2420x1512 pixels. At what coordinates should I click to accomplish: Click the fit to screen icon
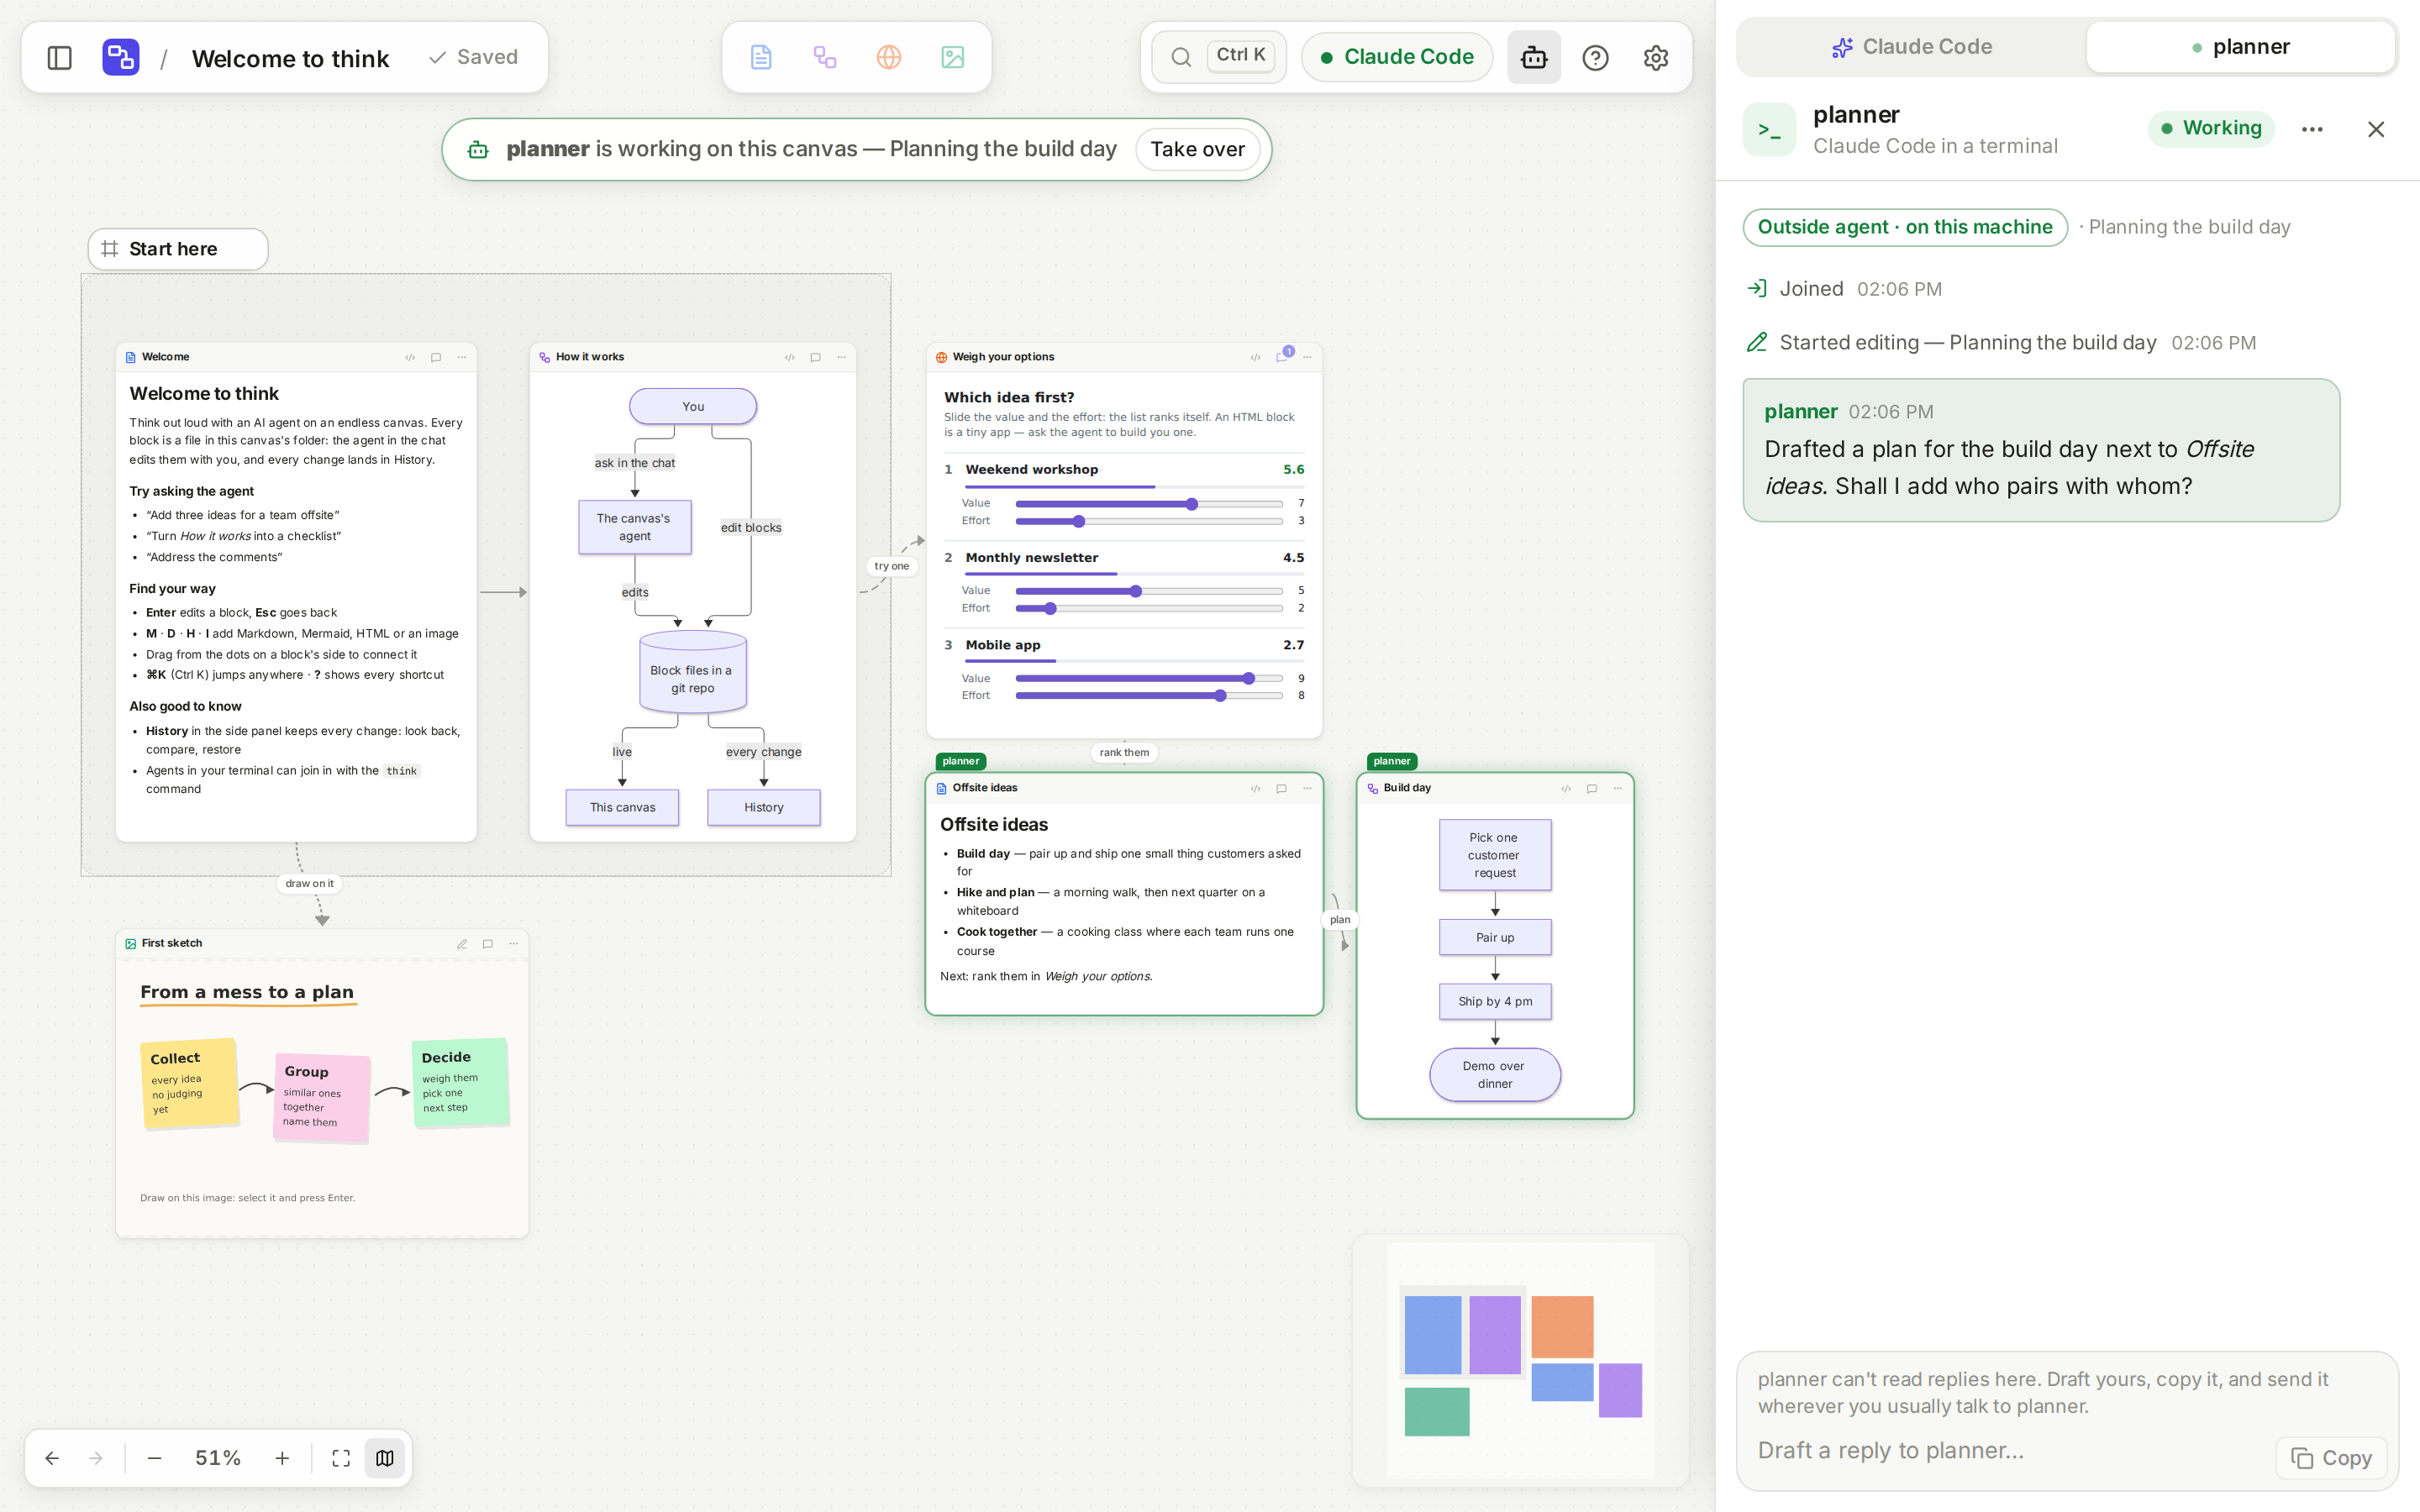(341, 1458)
